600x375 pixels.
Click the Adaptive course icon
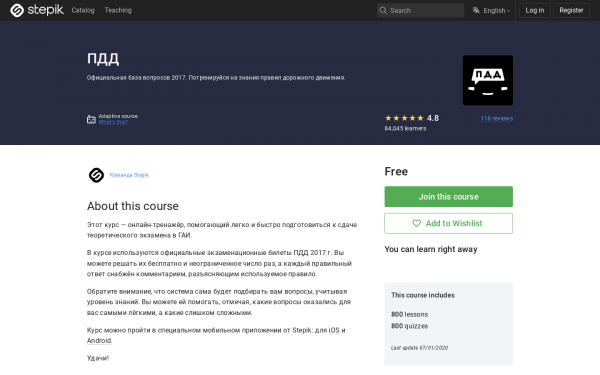click(x=91, y=119)
